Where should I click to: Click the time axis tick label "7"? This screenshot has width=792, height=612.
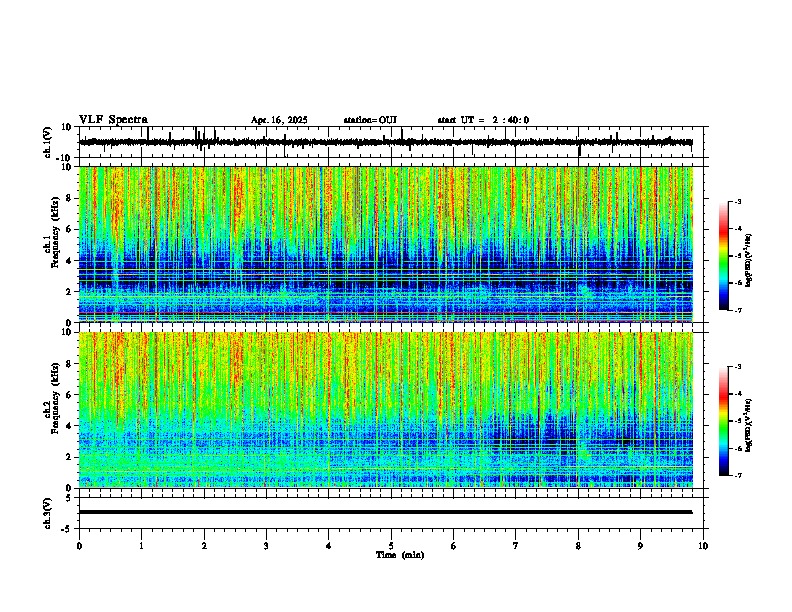point(516,546)
